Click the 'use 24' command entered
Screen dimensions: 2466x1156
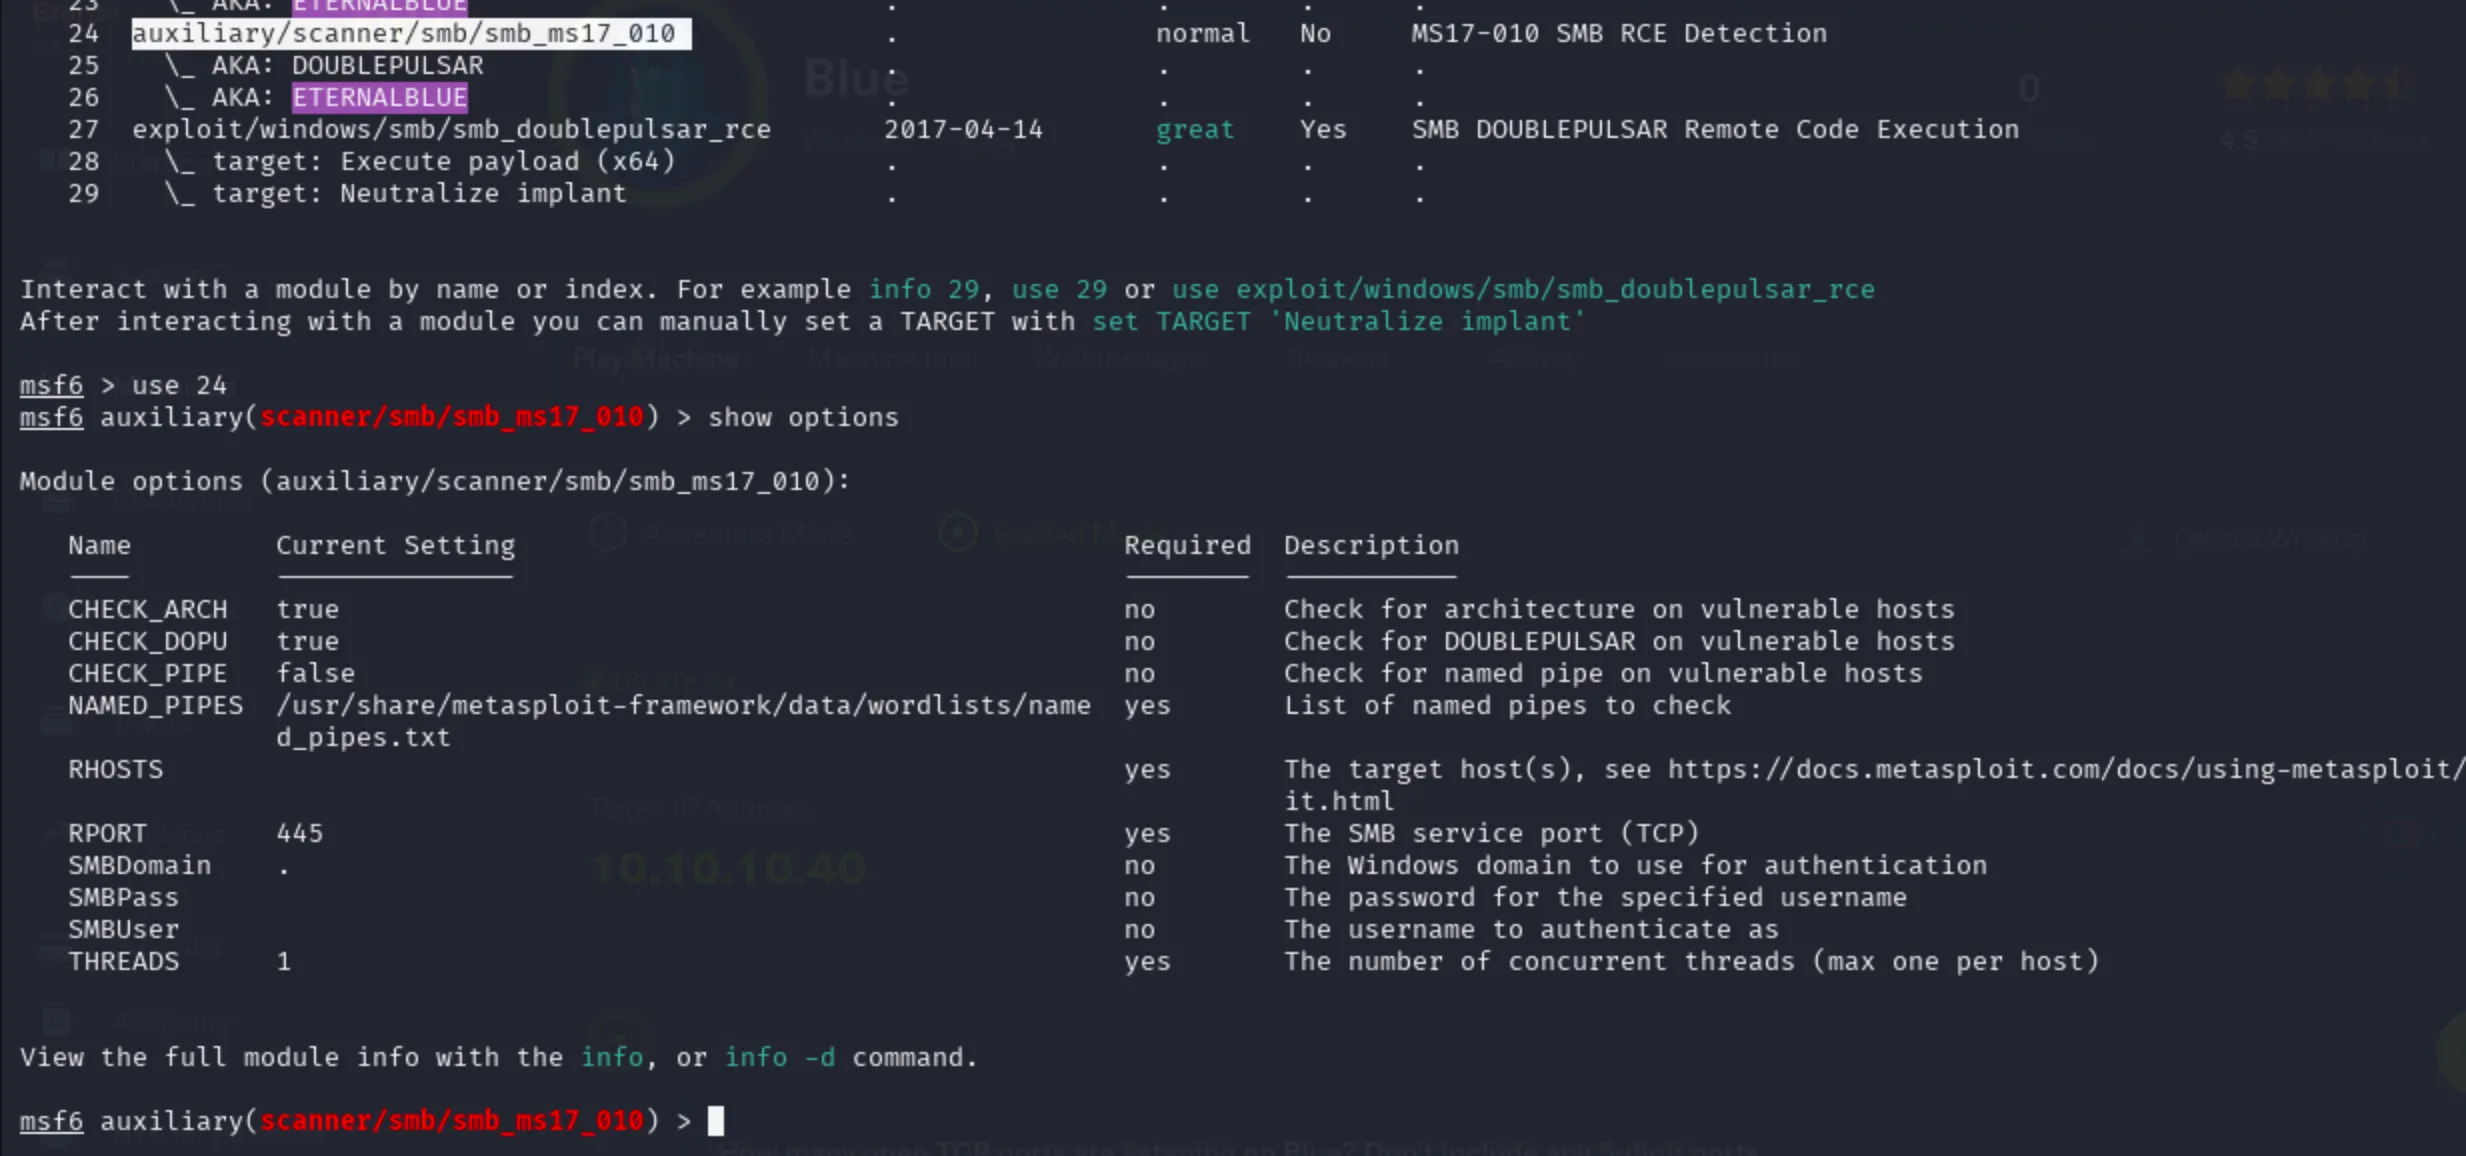pyautogui.click(x=179, y=386)
